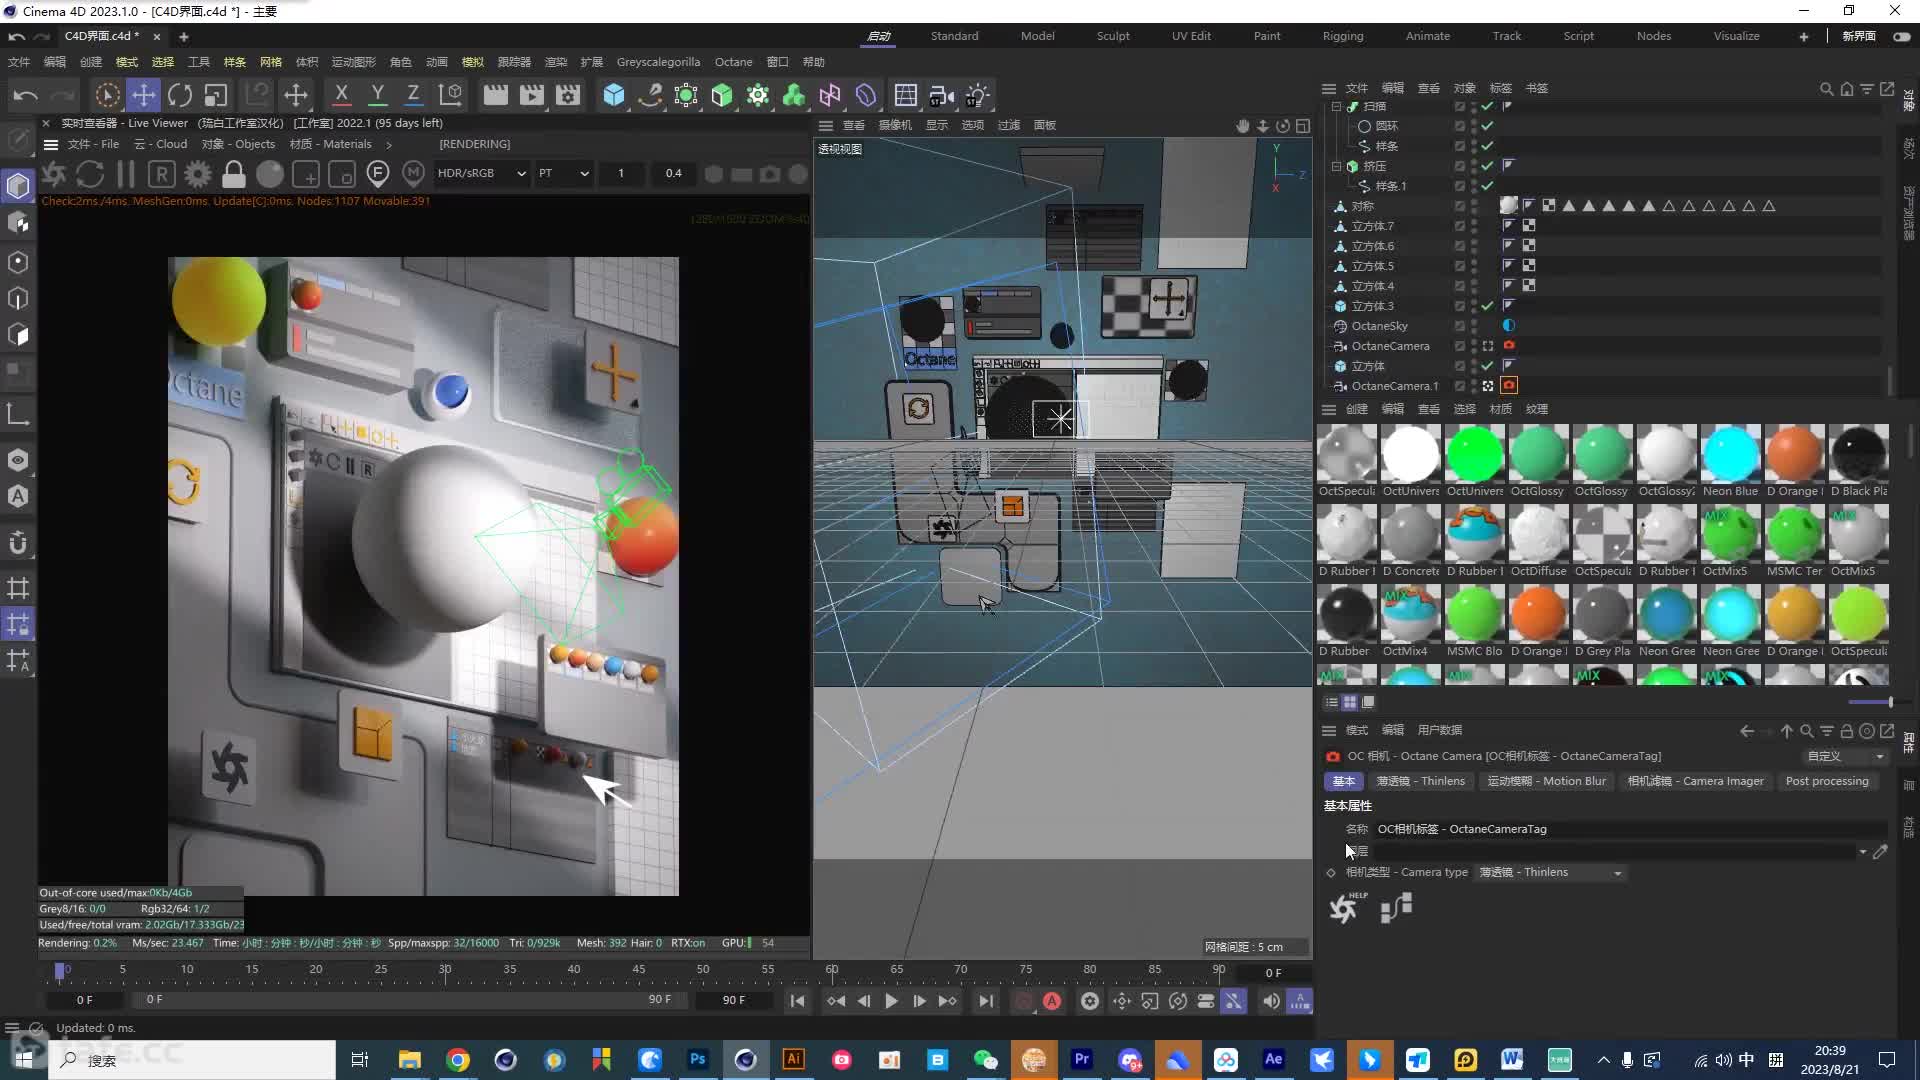Image resolution: width=1920 pixels, height=1080 pixels.
Task: Select the Neon Blue material swatch
Action: 1731,454
